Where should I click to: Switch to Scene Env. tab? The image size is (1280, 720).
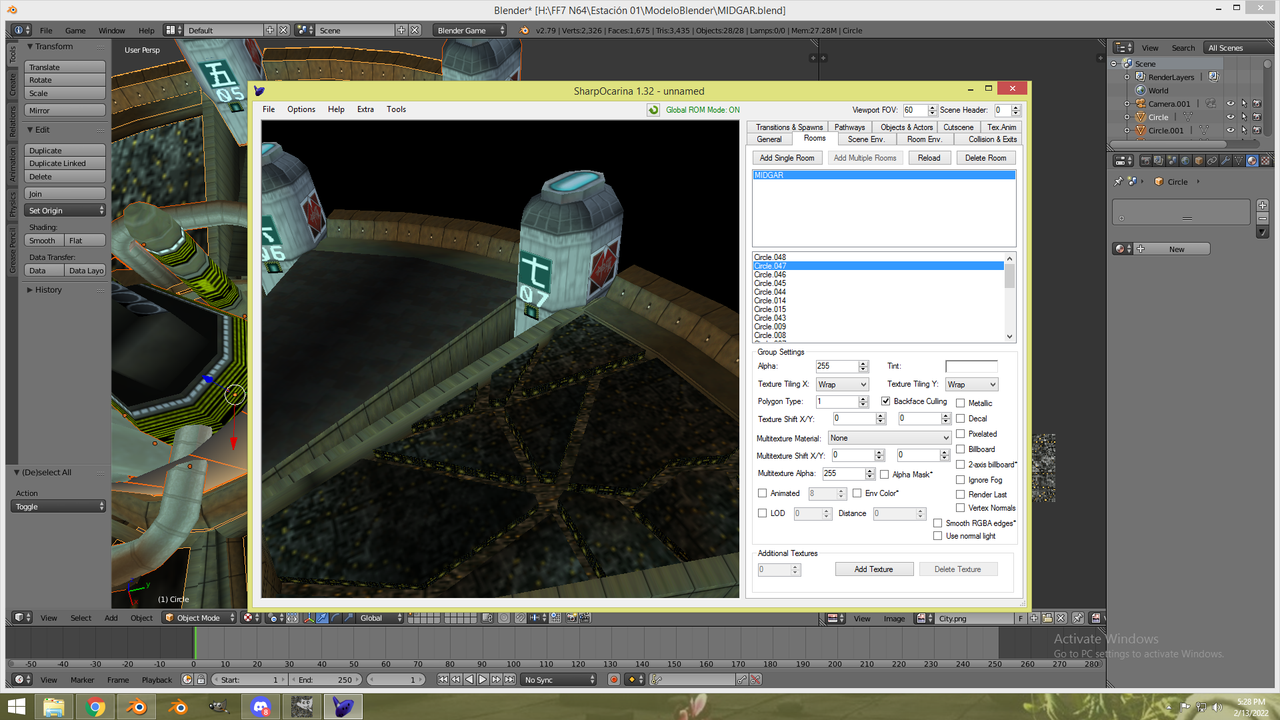point(866,139)
